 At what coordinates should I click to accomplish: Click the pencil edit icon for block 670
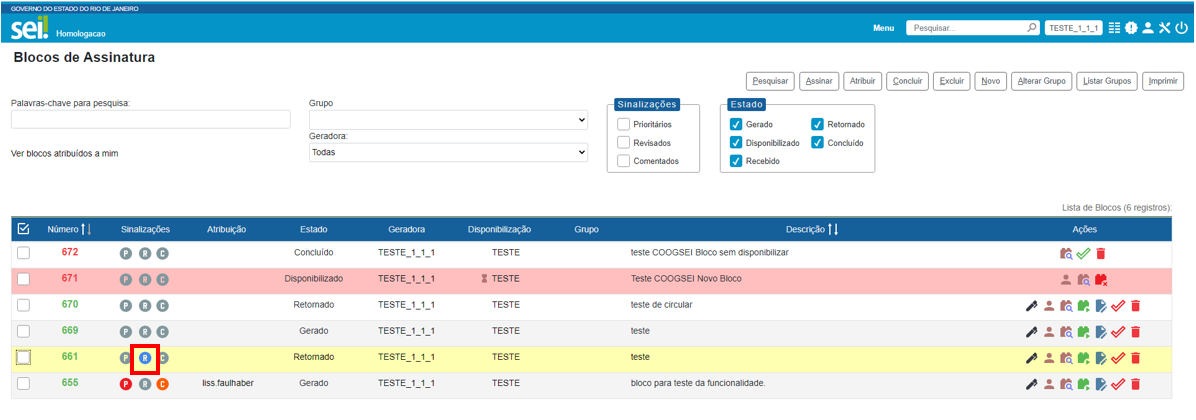click(x=1032, y=306)
